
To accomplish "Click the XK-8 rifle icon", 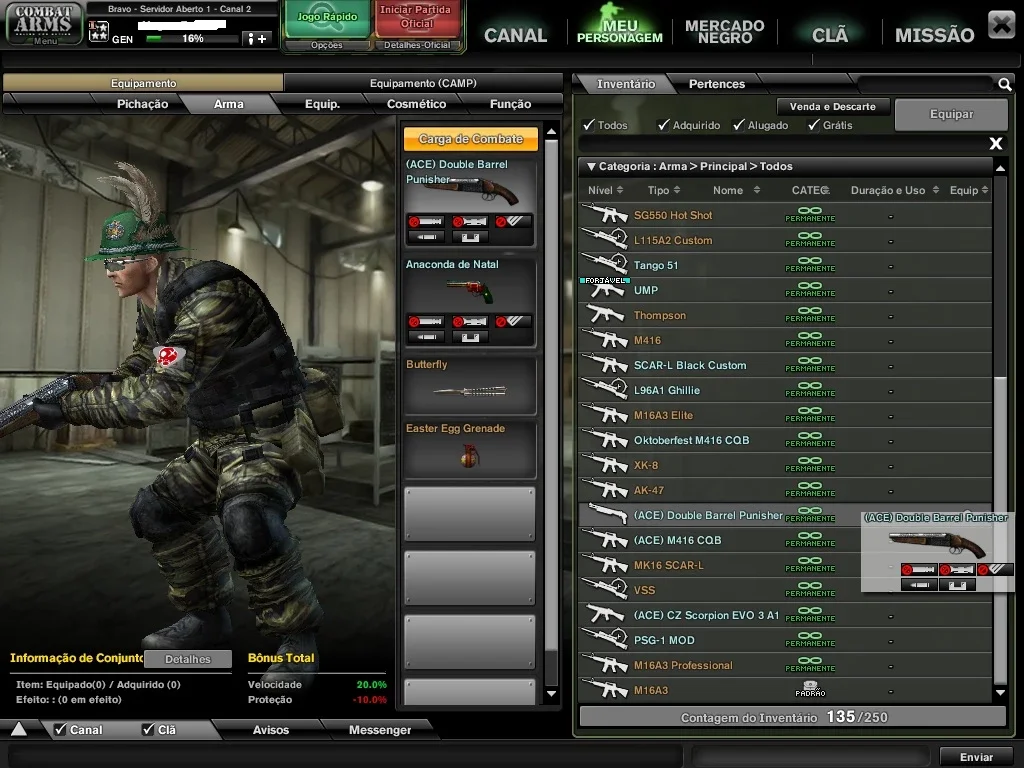I will click(605, 464).
